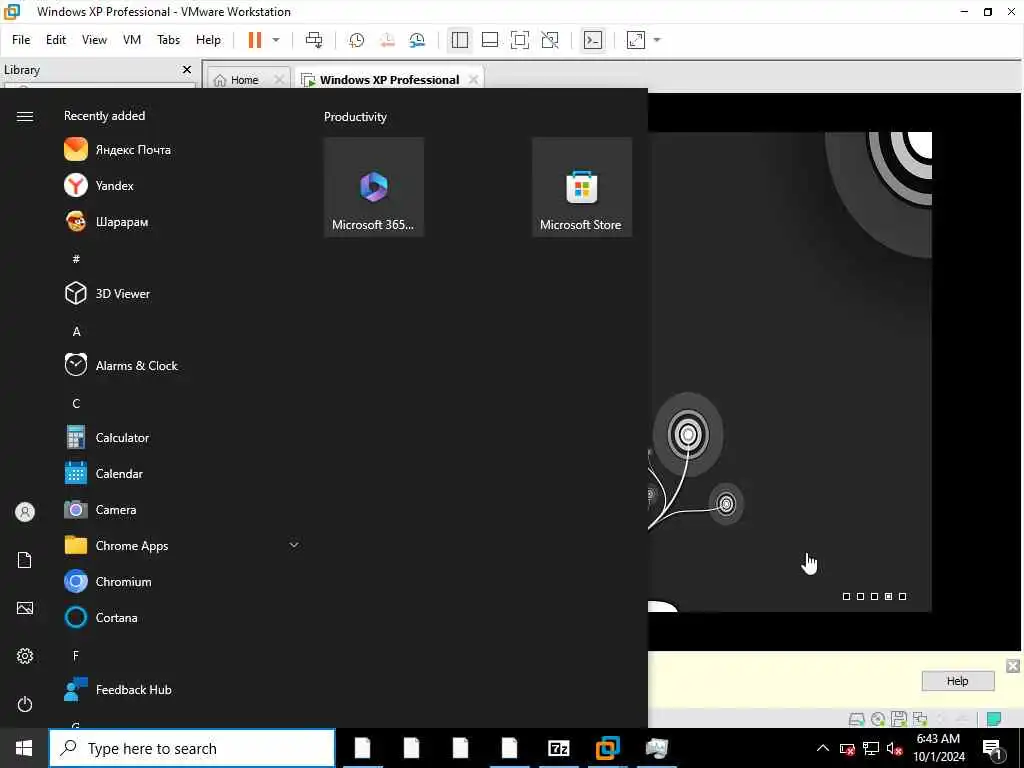The width and height of the screenshot is (1024, 768).
Task: Focus the Type here to search box
Action: point(192,748)
